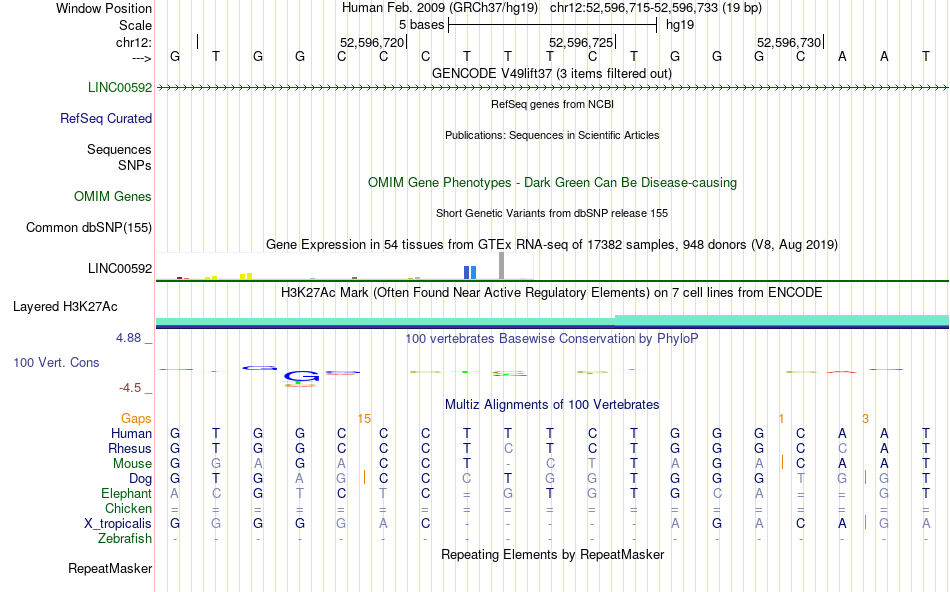Click the LINC00592 GENCODE track label

(x=119, y=87)
